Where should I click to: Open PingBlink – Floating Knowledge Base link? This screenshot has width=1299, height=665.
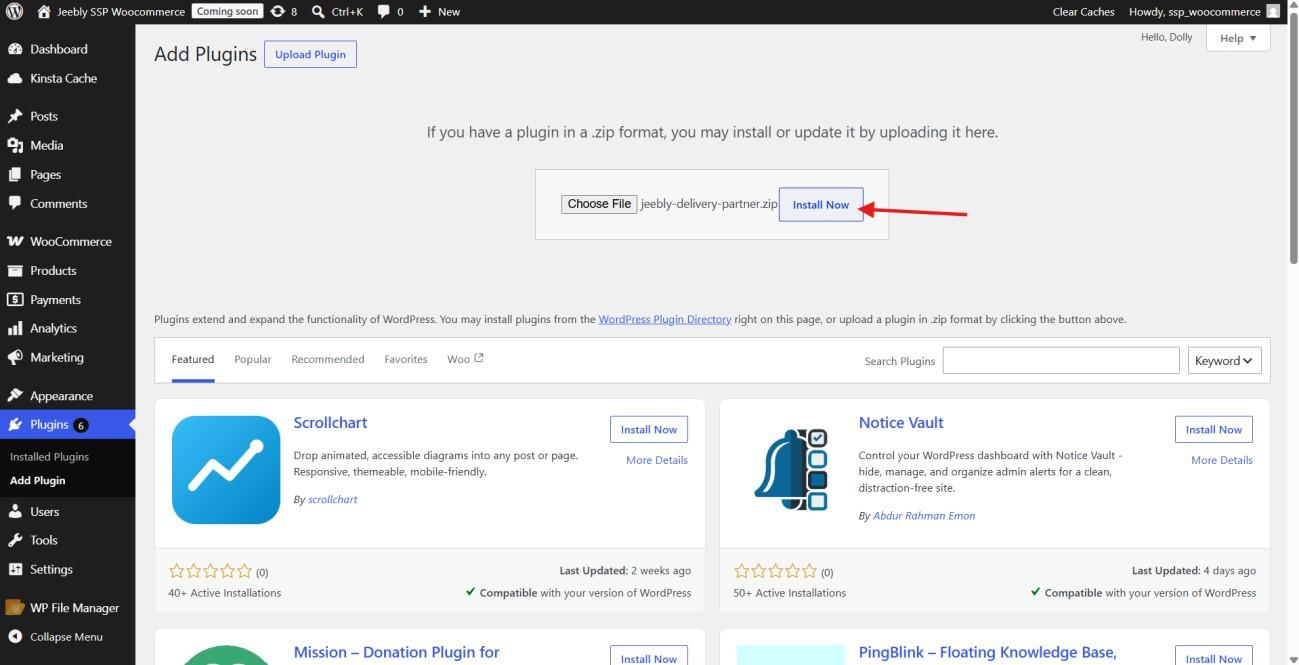pos(987,652)
